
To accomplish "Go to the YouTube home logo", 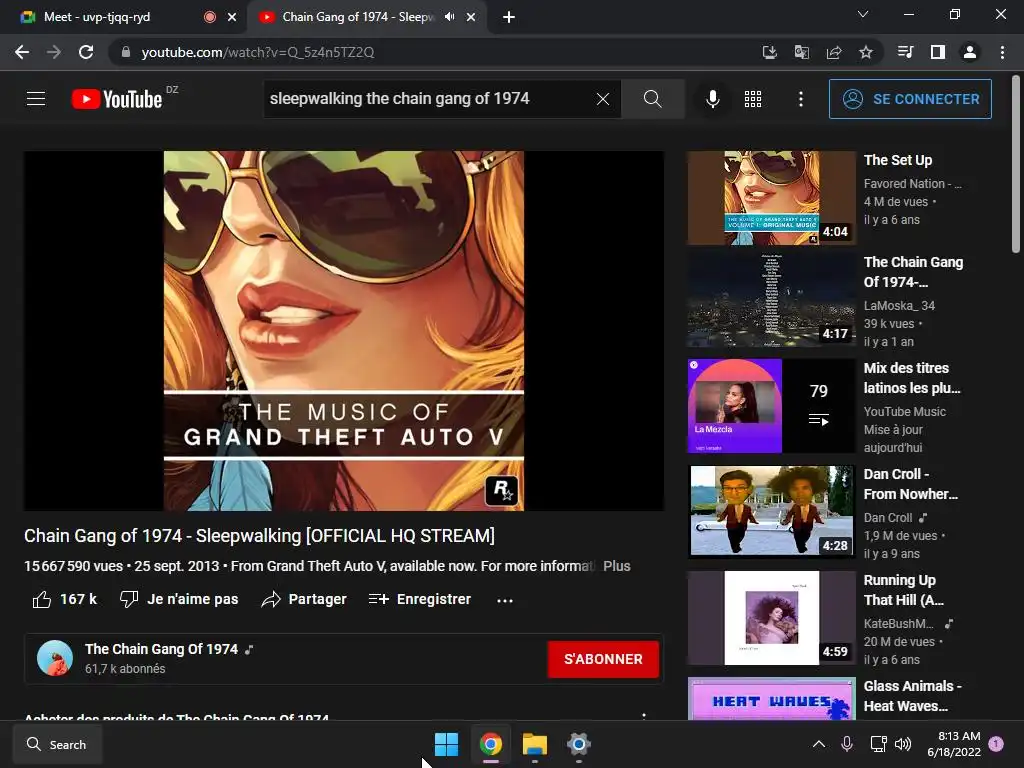I will tap(117, 99).
